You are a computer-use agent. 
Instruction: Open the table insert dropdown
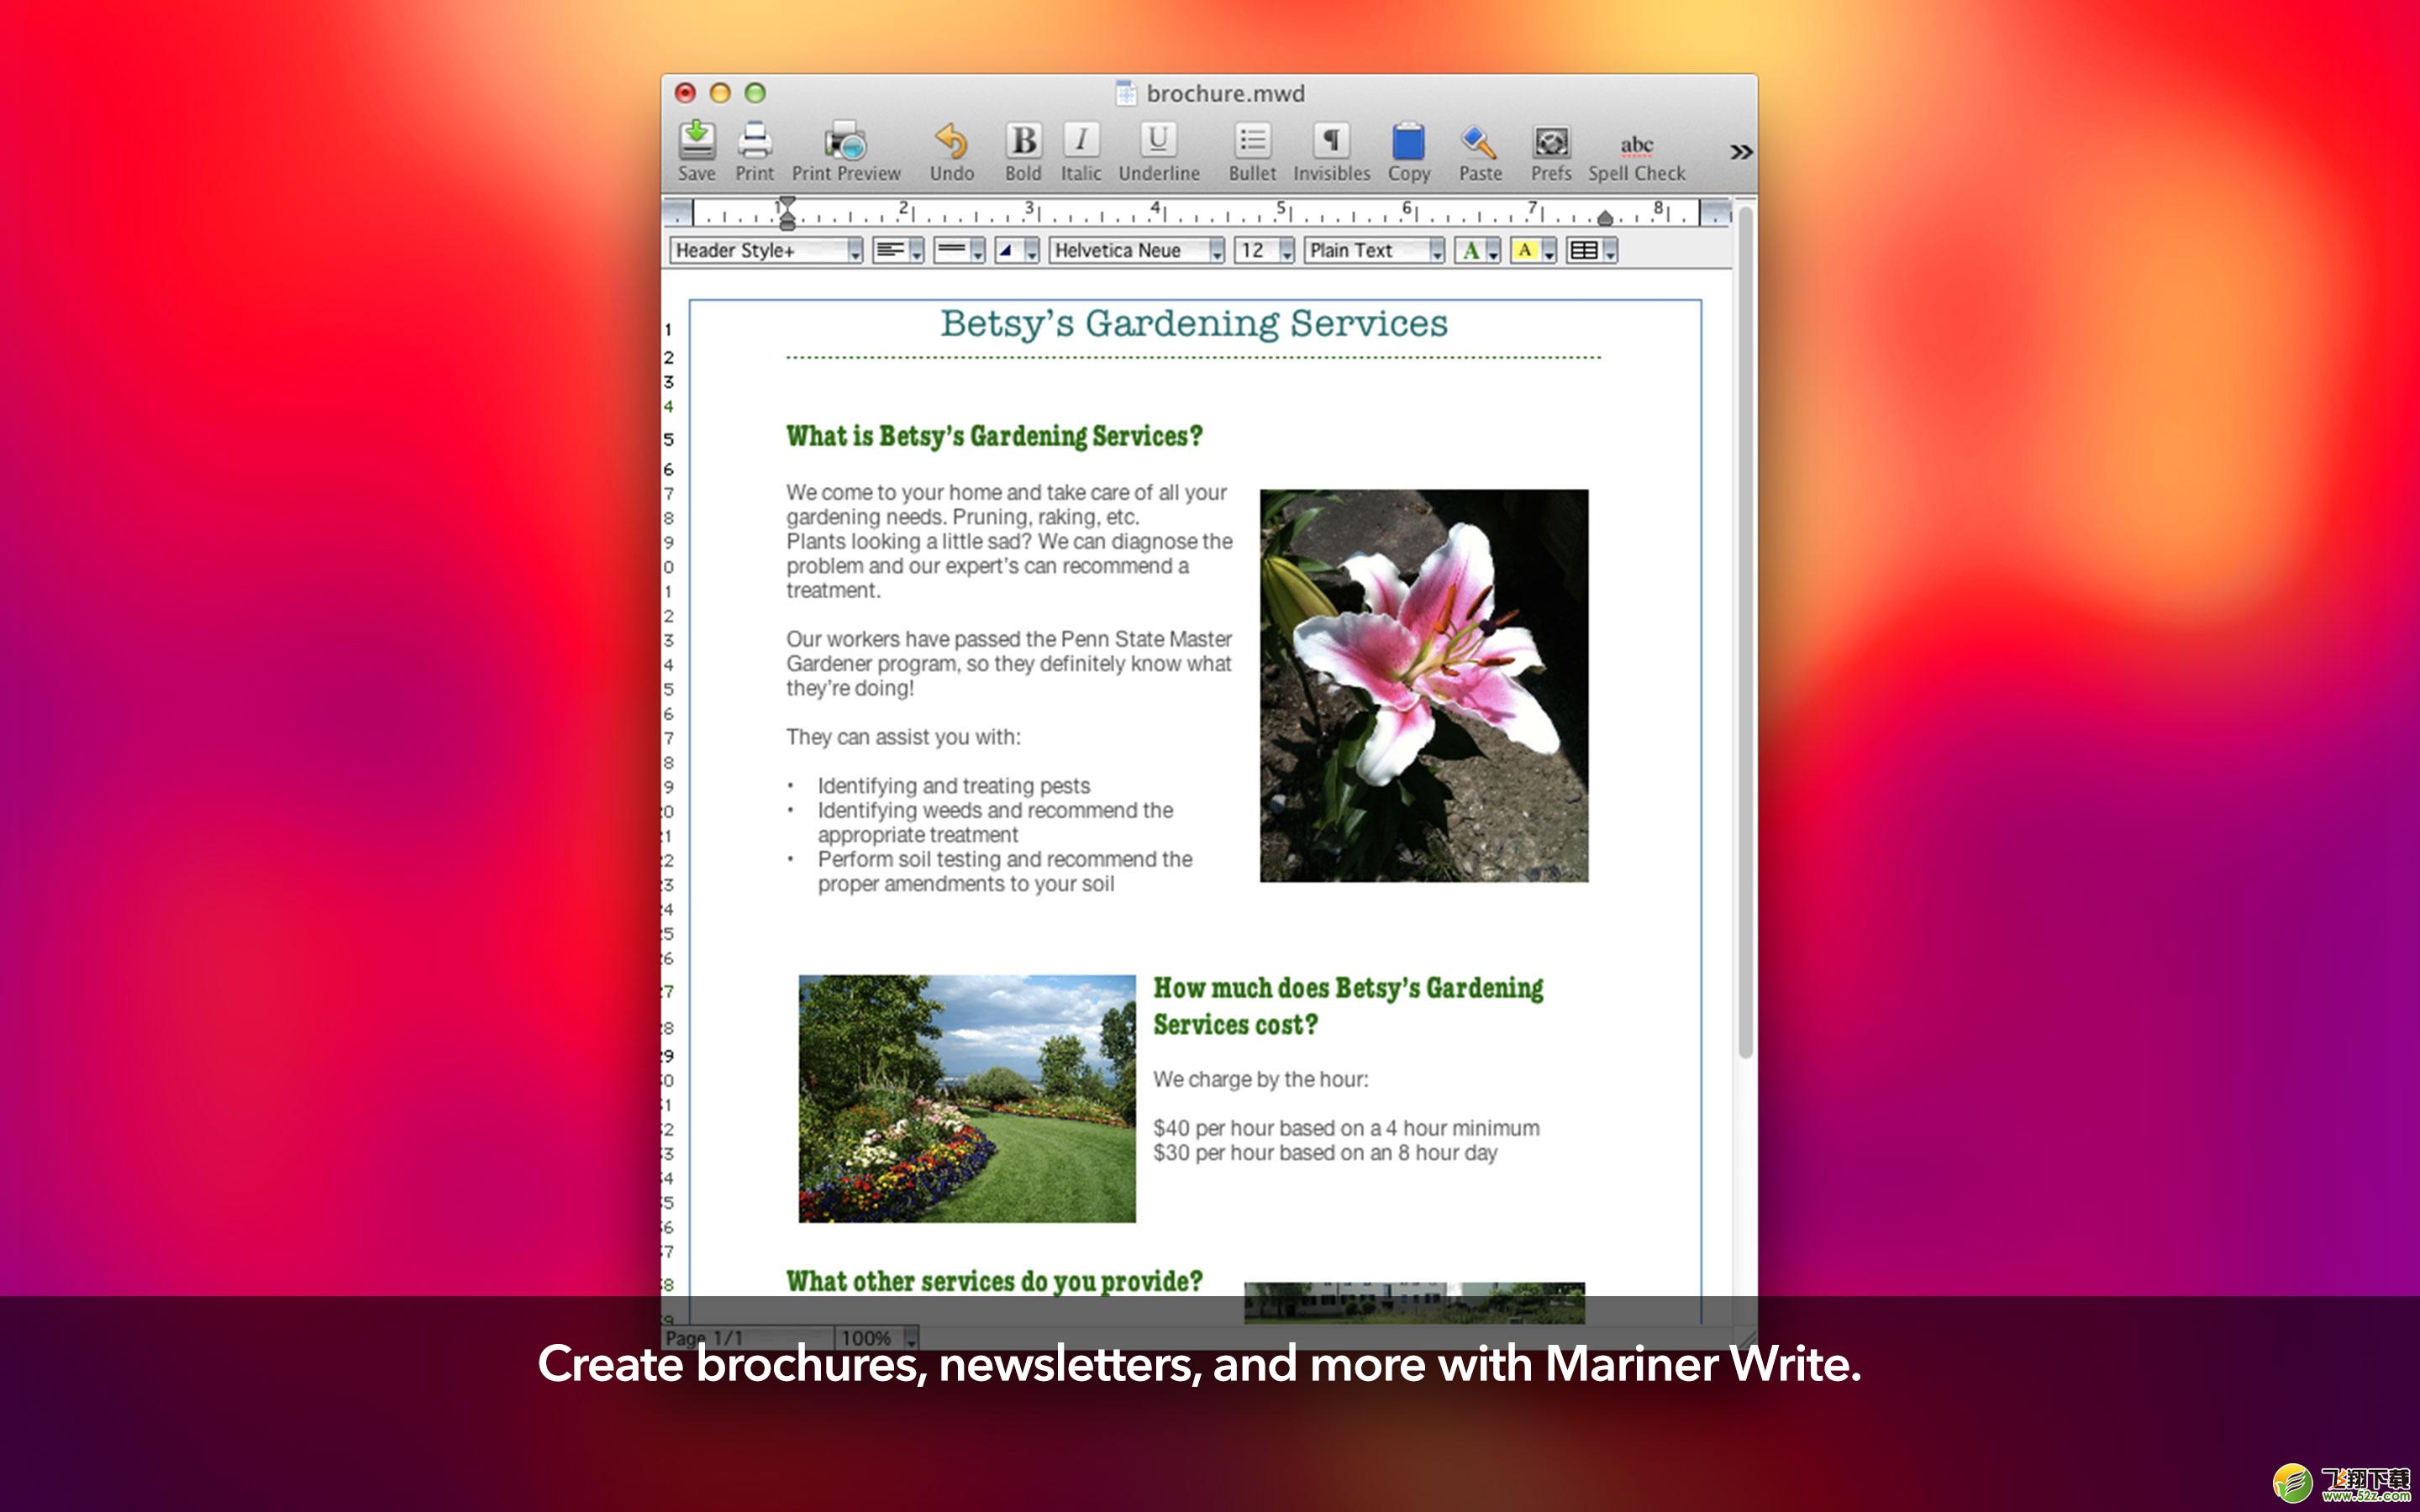coord(1591,250)
